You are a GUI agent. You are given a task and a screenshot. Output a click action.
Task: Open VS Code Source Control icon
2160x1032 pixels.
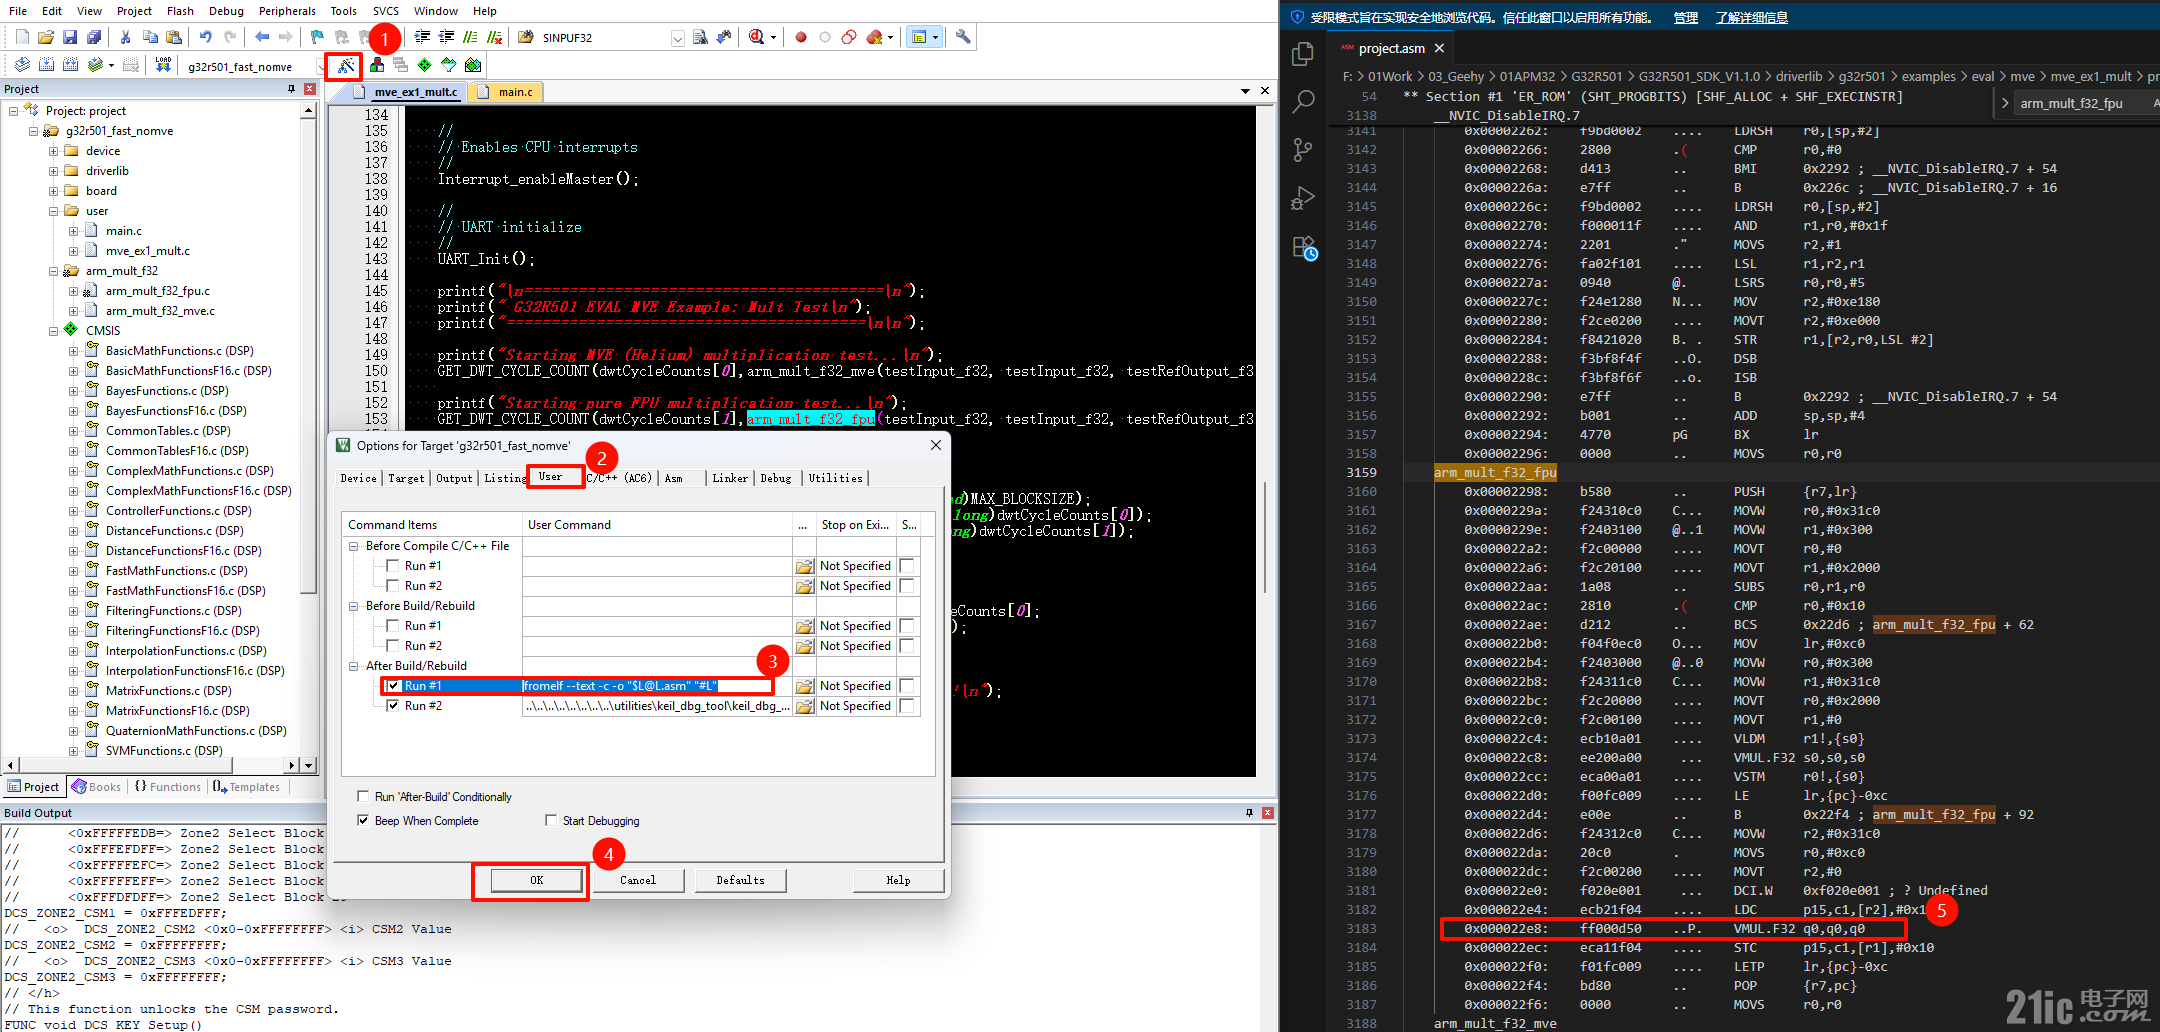(x=1303, y=150)
